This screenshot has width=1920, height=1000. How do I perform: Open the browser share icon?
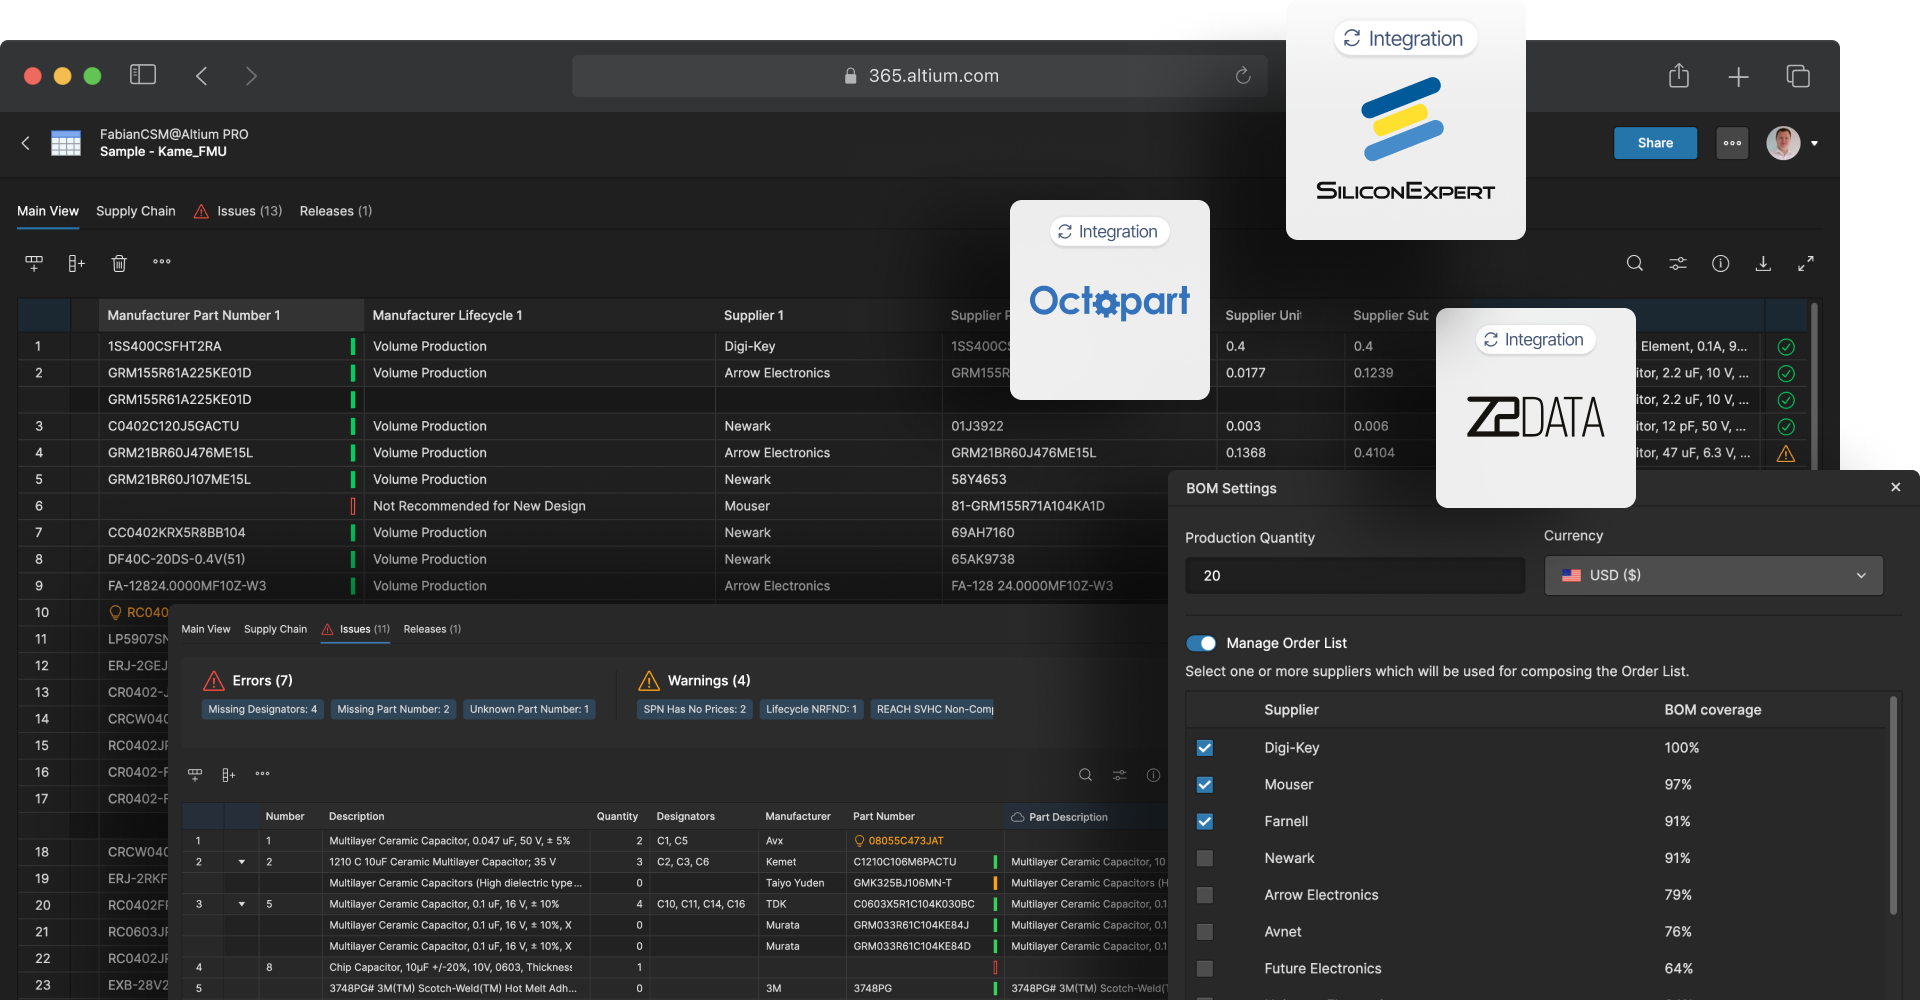tap(1679, 76)
